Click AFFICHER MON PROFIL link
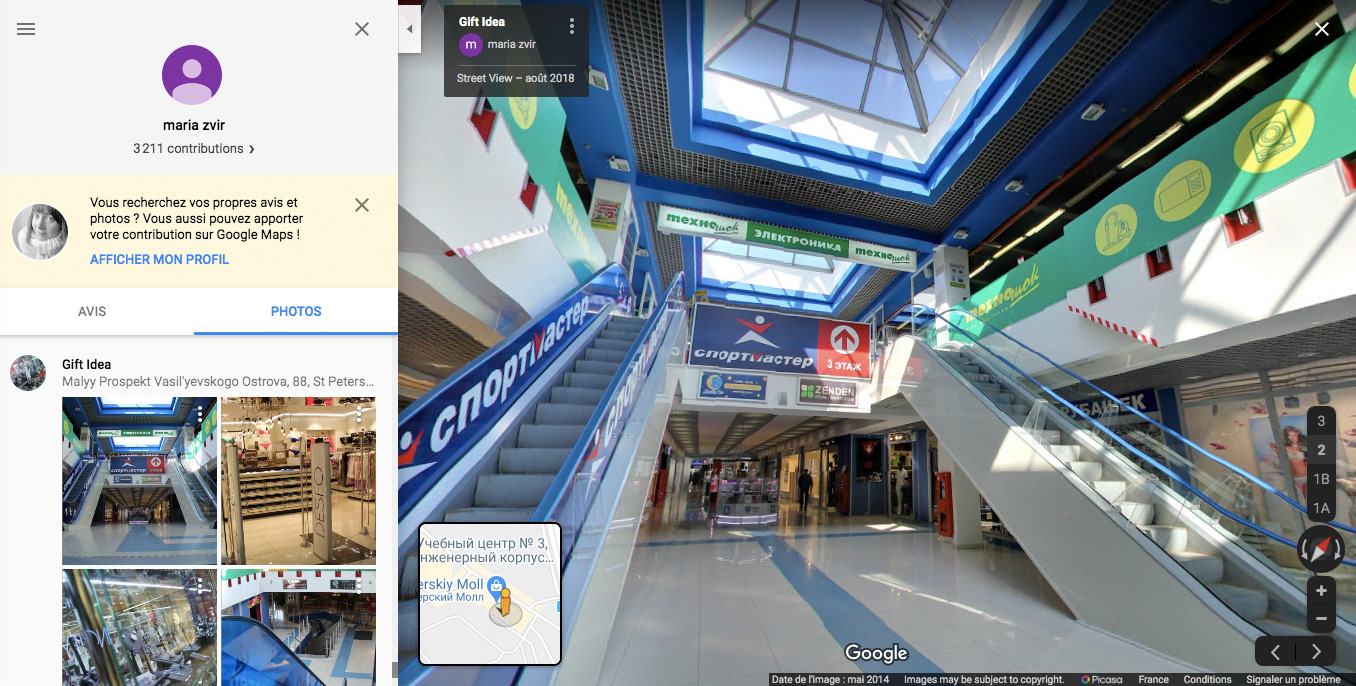 (159, 259)
